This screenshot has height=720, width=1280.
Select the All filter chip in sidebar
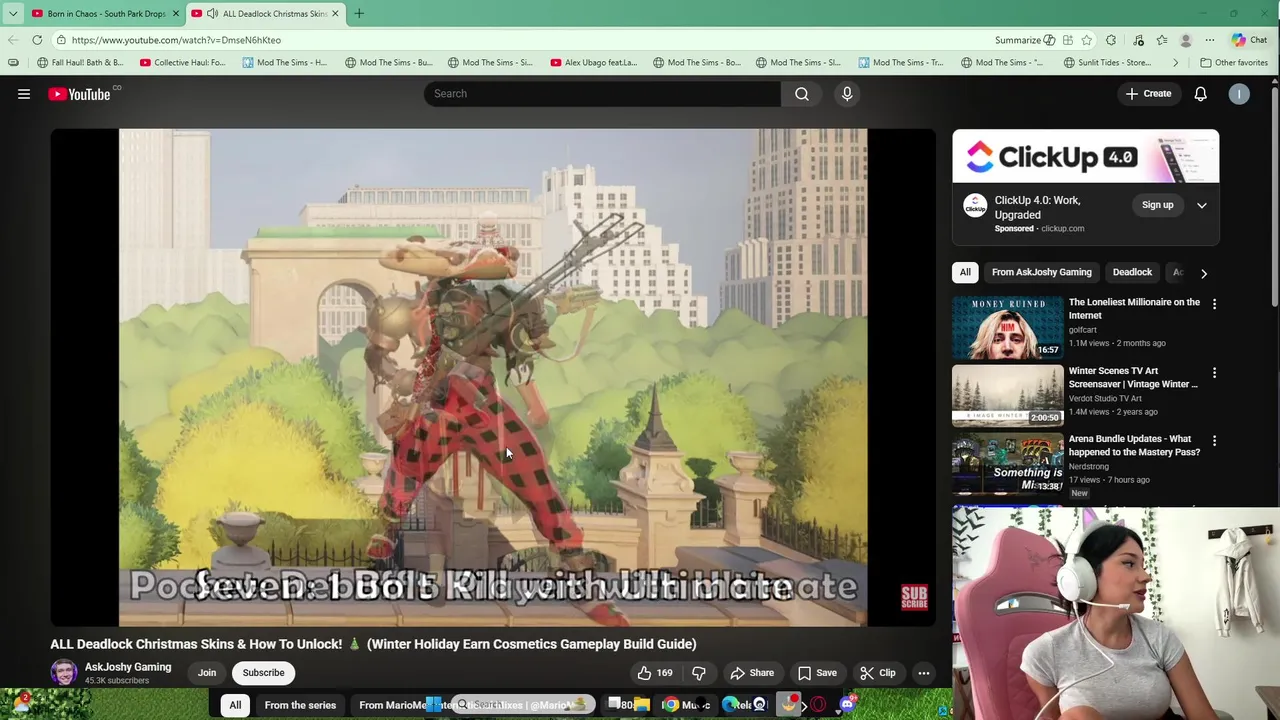click(x=965, y=272)
